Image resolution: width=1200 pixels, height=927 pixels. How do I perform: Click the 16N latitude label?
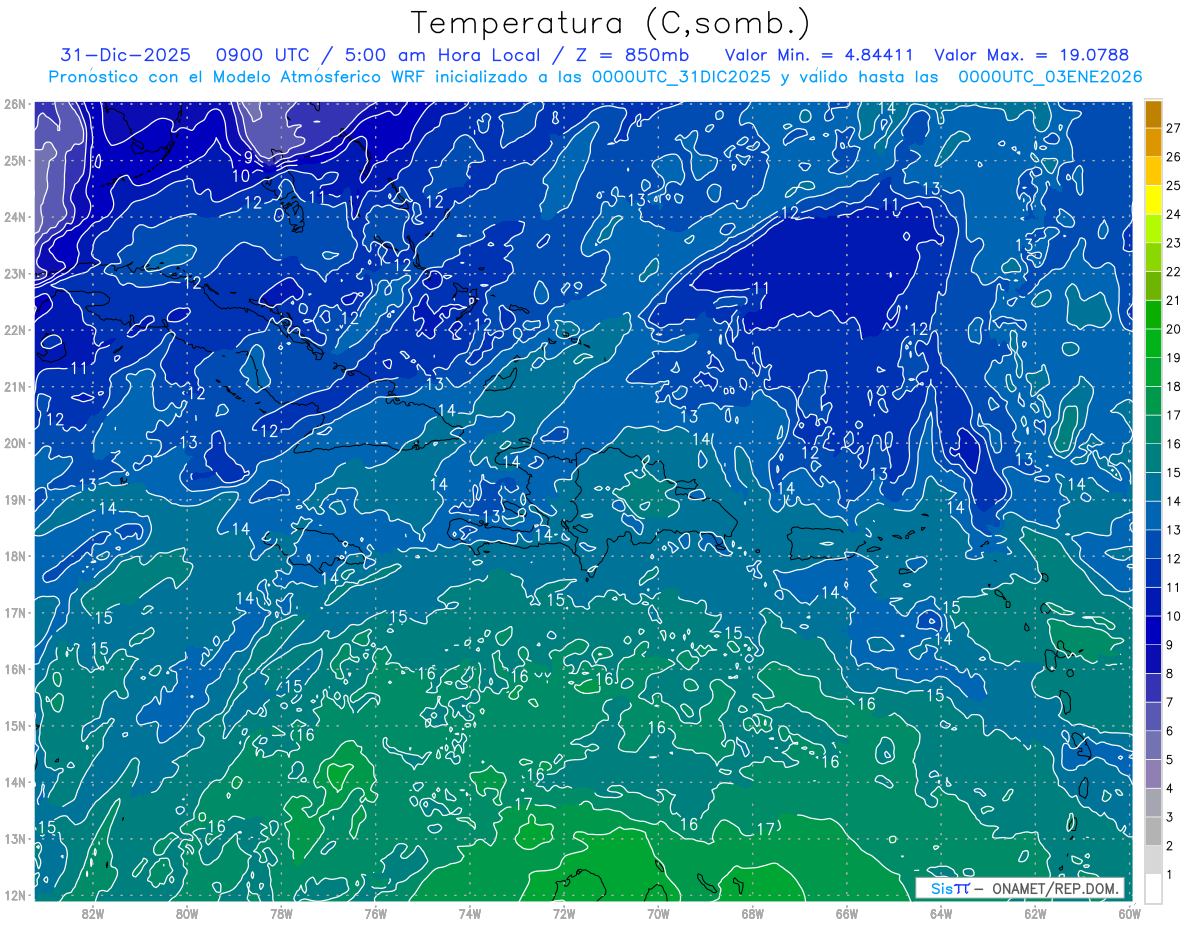pyautogui.click(x=15, y=669)
